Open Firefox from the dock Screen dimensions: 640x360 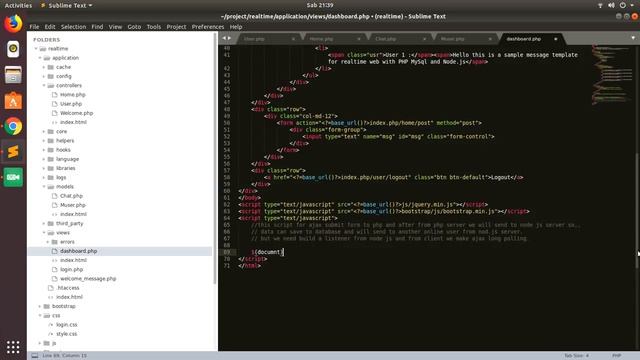[13, 23]
